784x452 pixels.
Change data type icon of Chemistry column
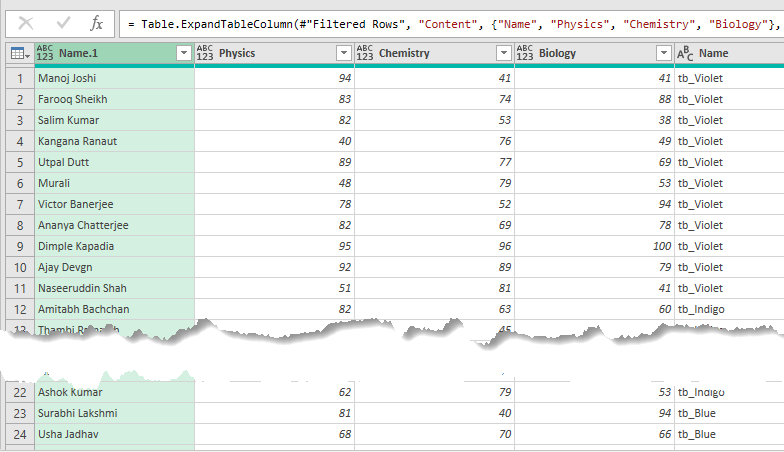pos(365,53)
